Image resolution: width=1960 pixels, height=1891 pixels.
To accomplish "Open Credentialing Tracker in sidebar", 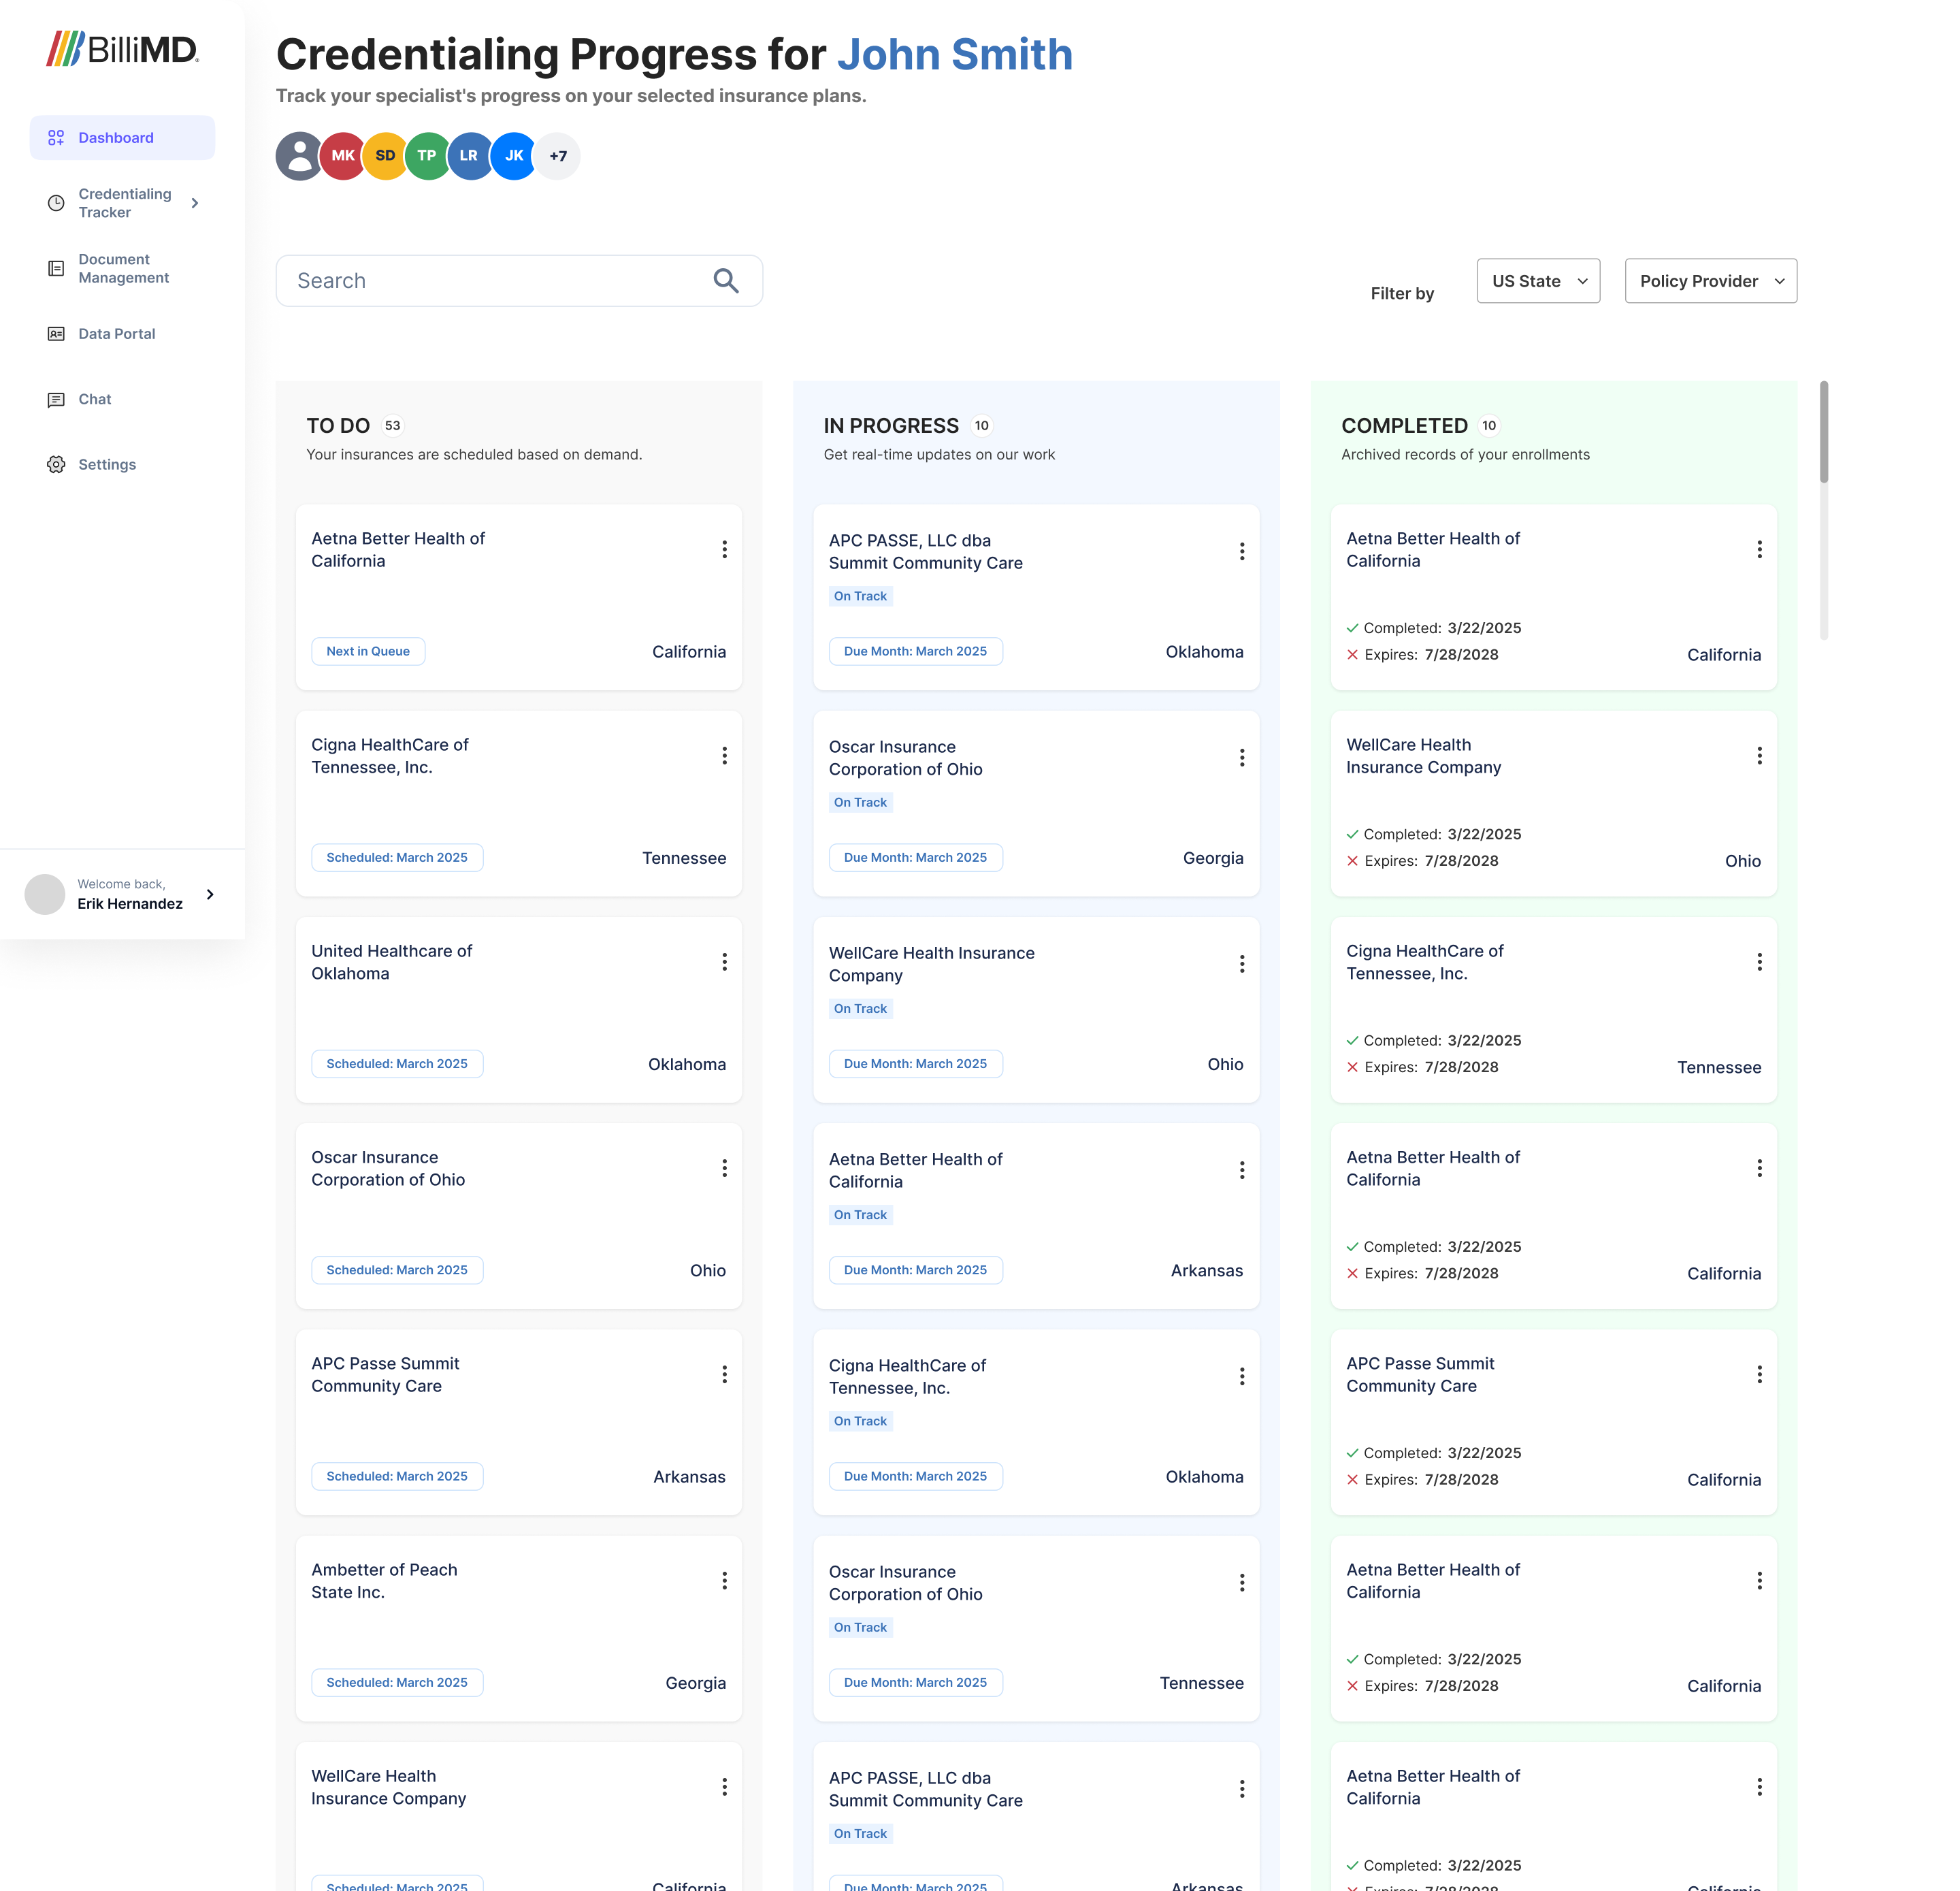I will (x=124, y=203).
